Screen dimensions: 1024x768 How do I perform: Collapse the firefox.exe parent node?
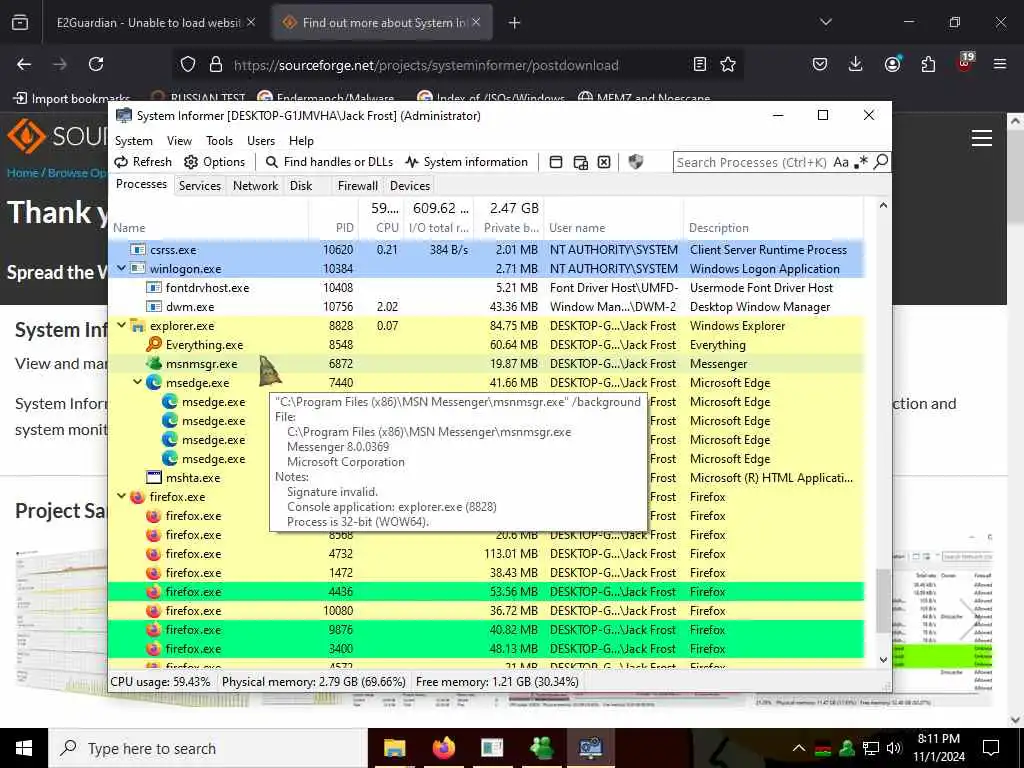point(121,496)
